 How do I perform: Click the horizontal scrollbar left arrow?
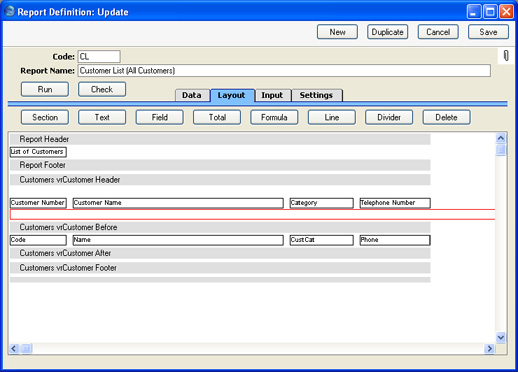point(14,349)
